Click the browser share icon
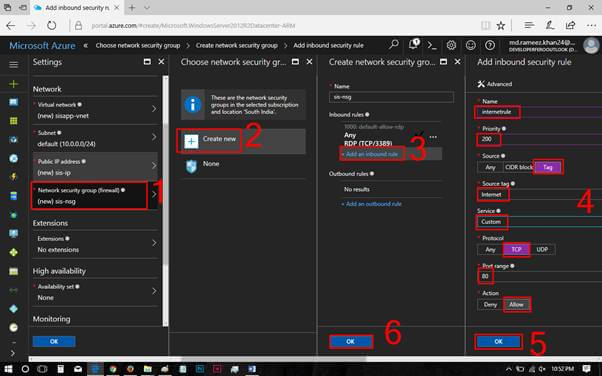Image resolution: width=602 pixels, height=376 pixels. 570,25
